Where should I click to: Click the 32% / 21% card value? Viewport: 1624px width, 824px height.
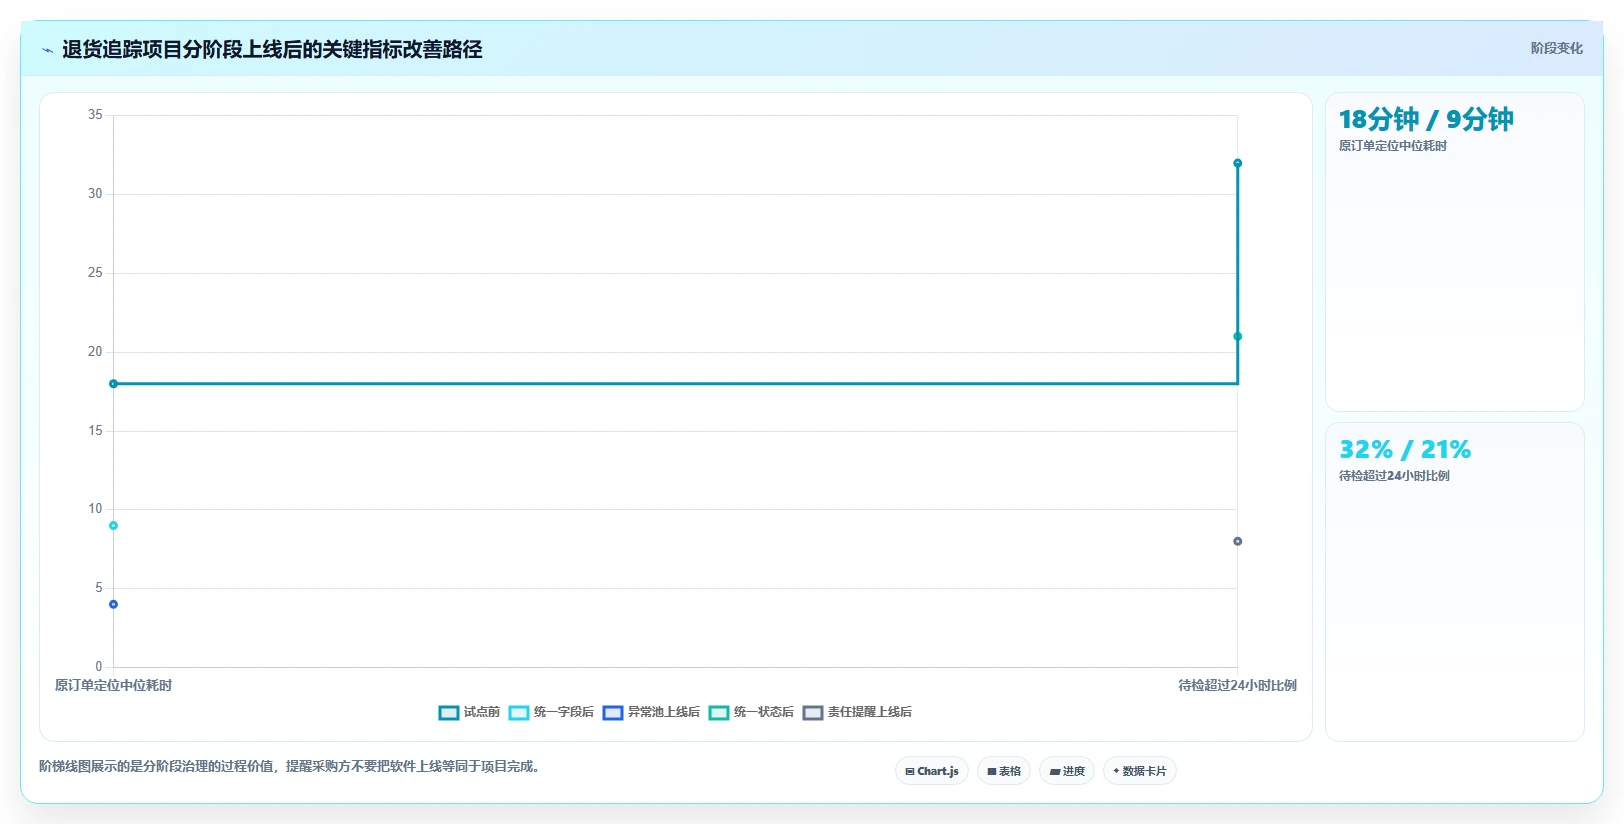pos(1405,449)
